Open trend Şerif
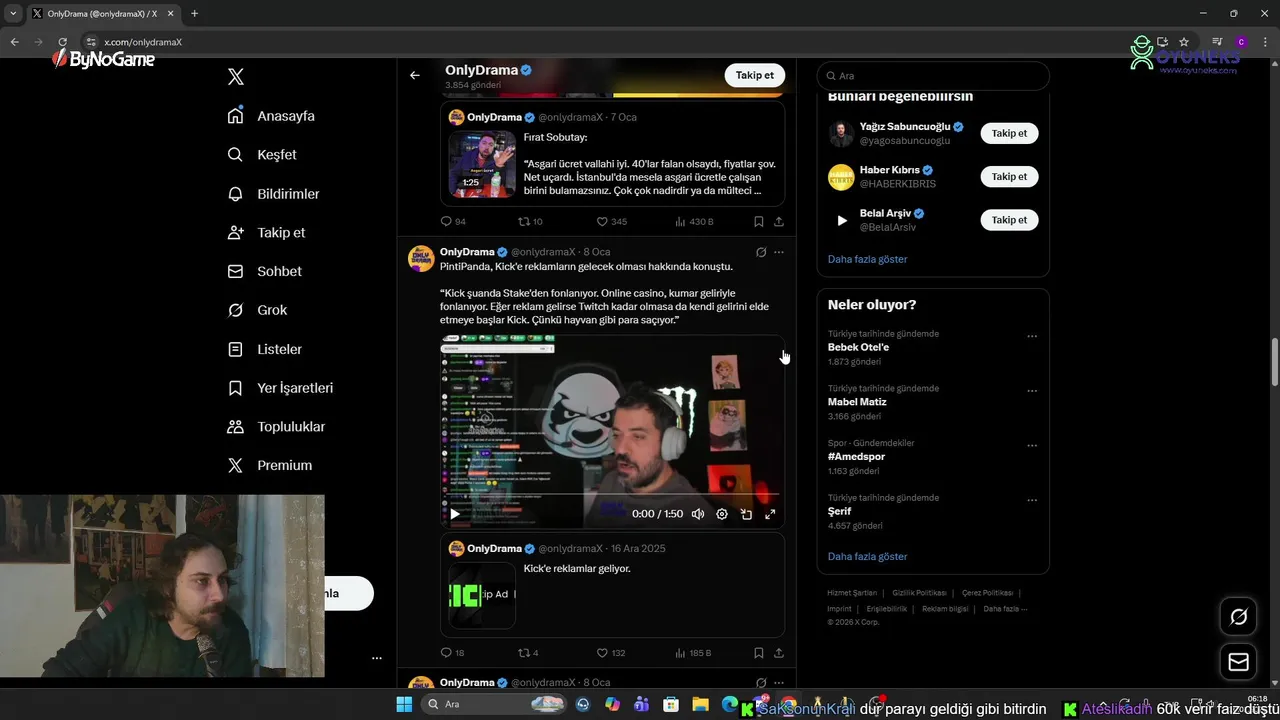This screenshot has height=720, width=1280. (x=839, y=511)
